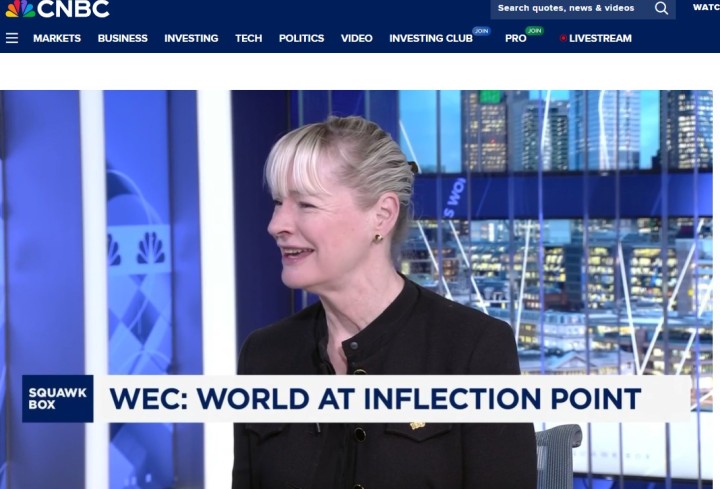Viewport: 720px width, 489px height.
Task: Expand the Politics navigation dropdown
Action: [x=301, y=38]
